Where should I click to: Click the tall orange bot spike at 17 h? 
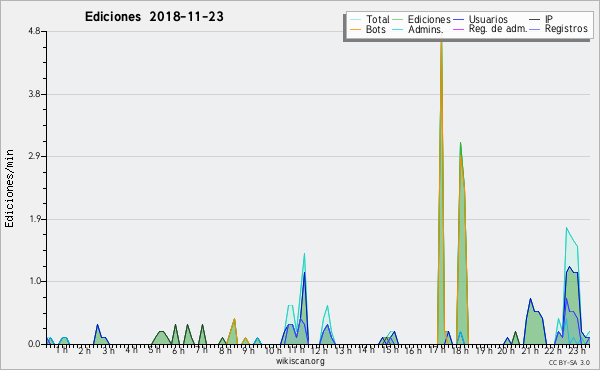pos(441,191)
